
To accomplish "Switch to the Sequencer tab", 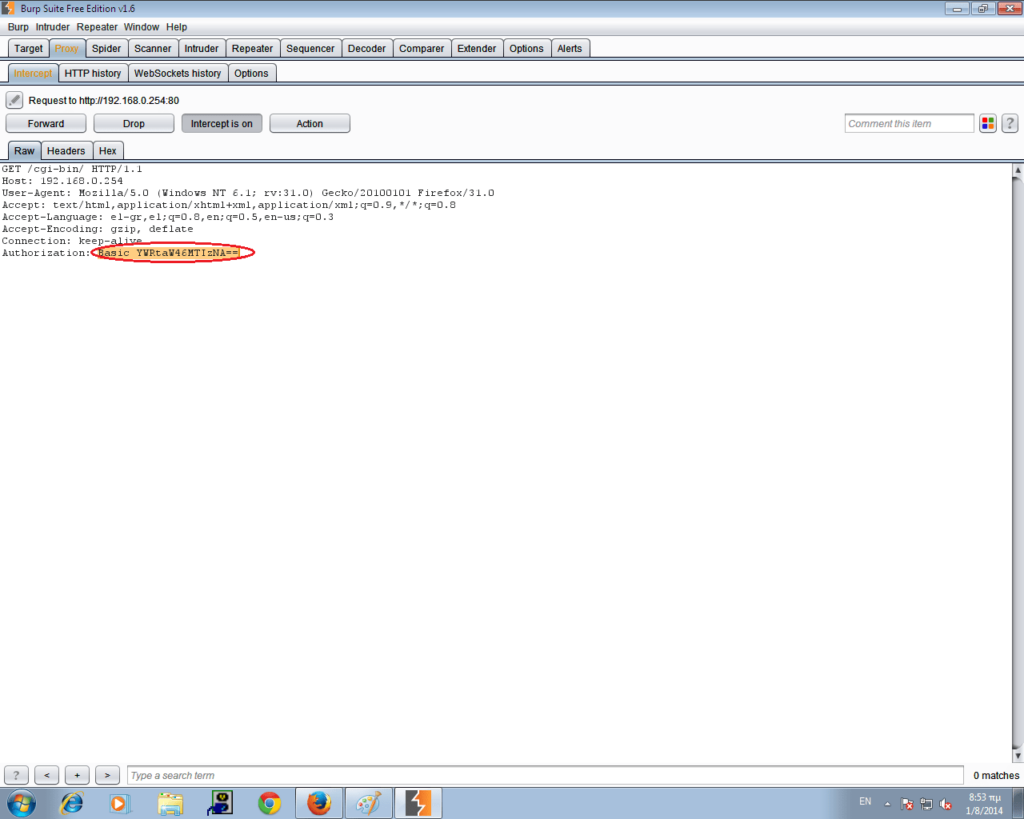I will (x=310, y=48).
